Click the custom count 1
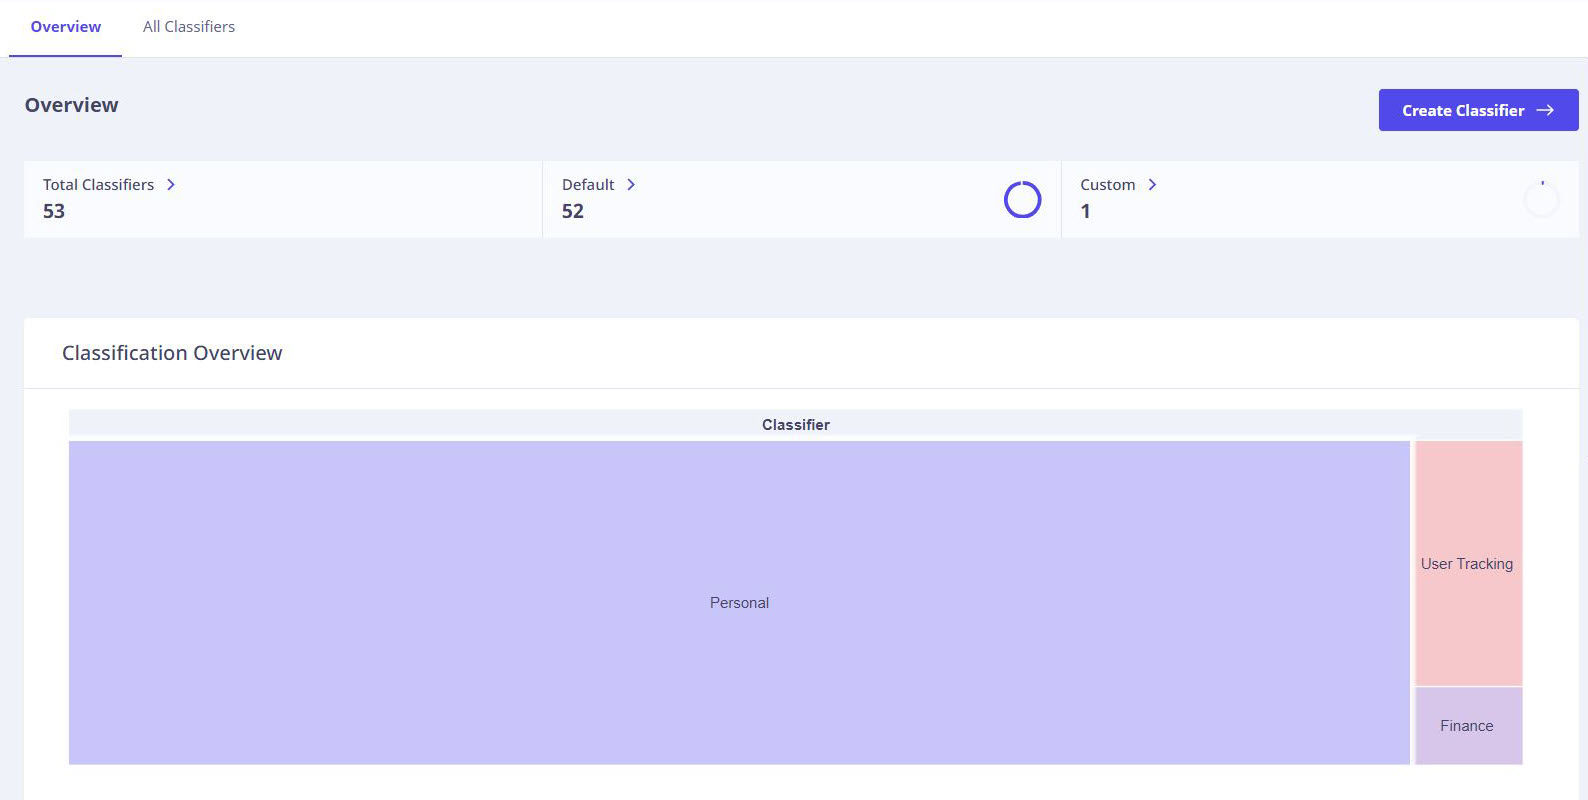This screenshot has height=800, width=1588. click(x=1086, y=211)
